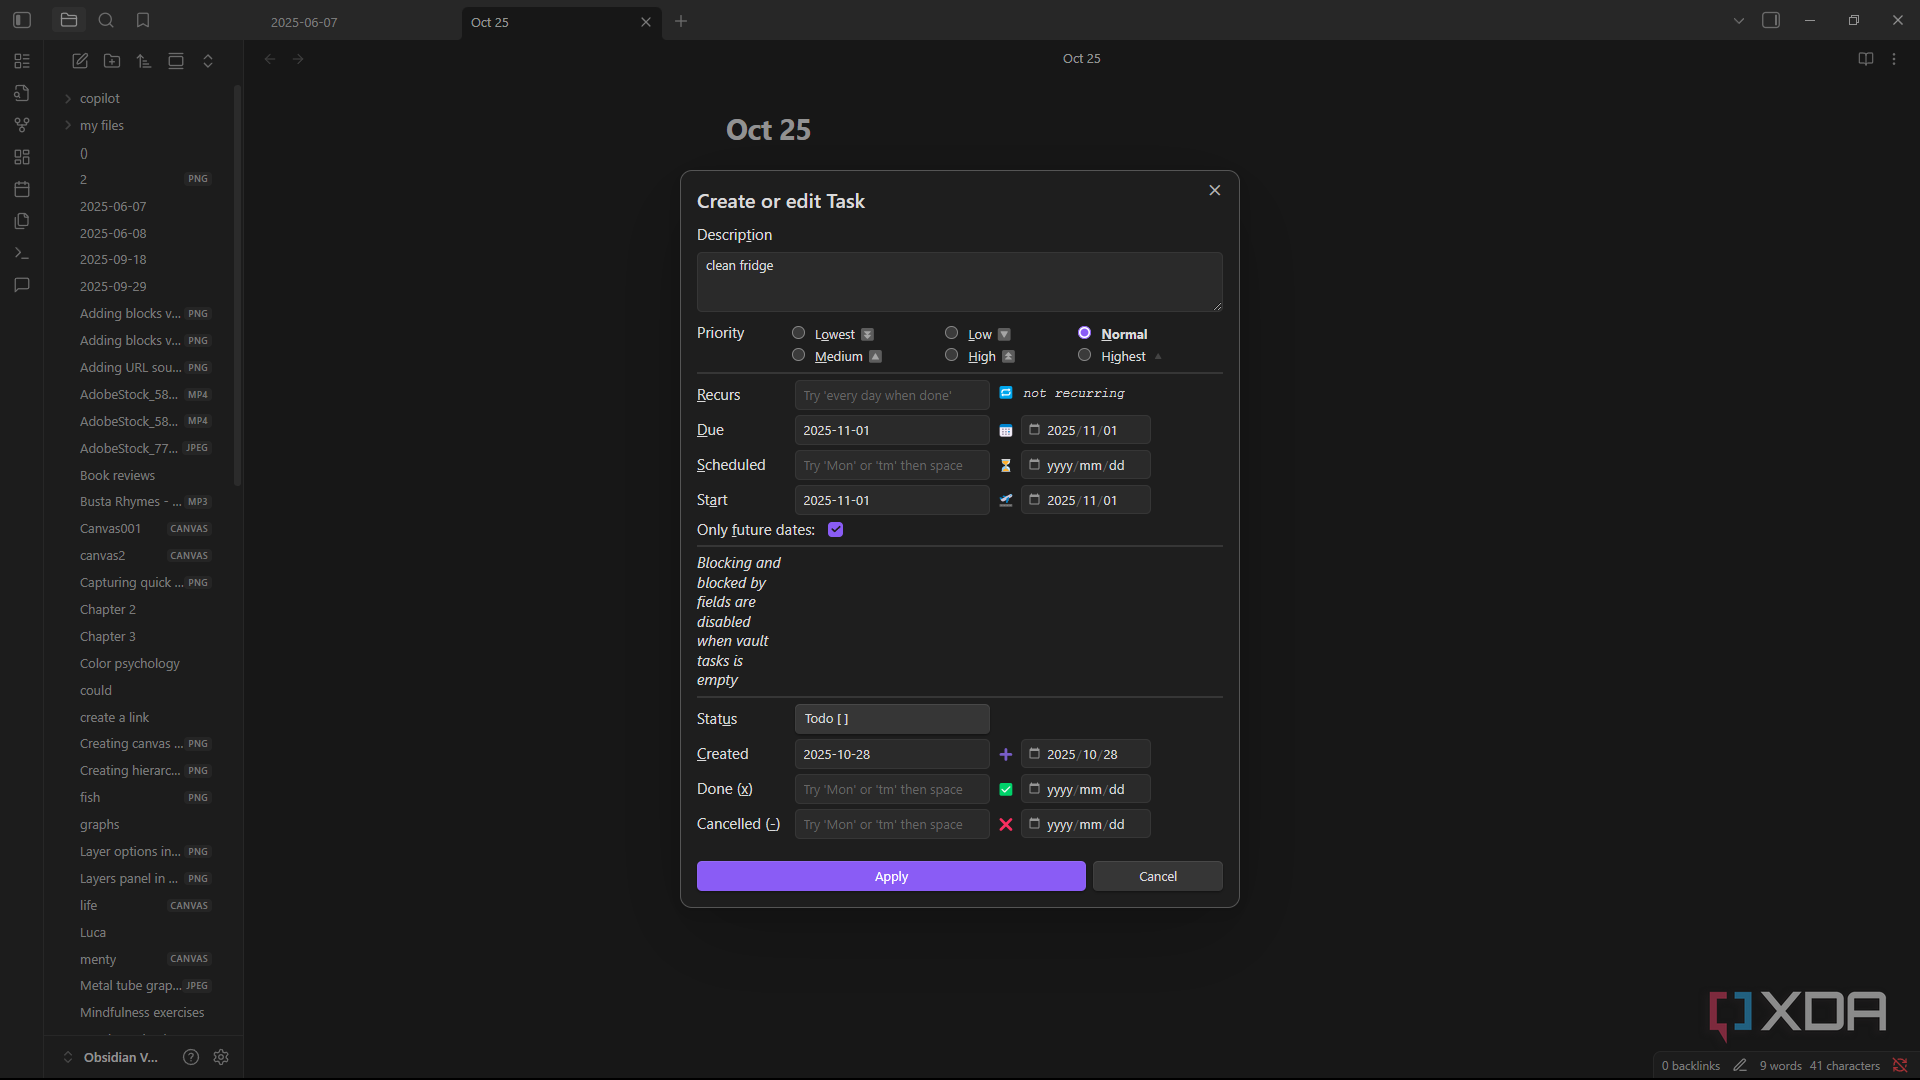Change the file sort order icon
Screen dimensions: 1920x1080
click(144, 61)
